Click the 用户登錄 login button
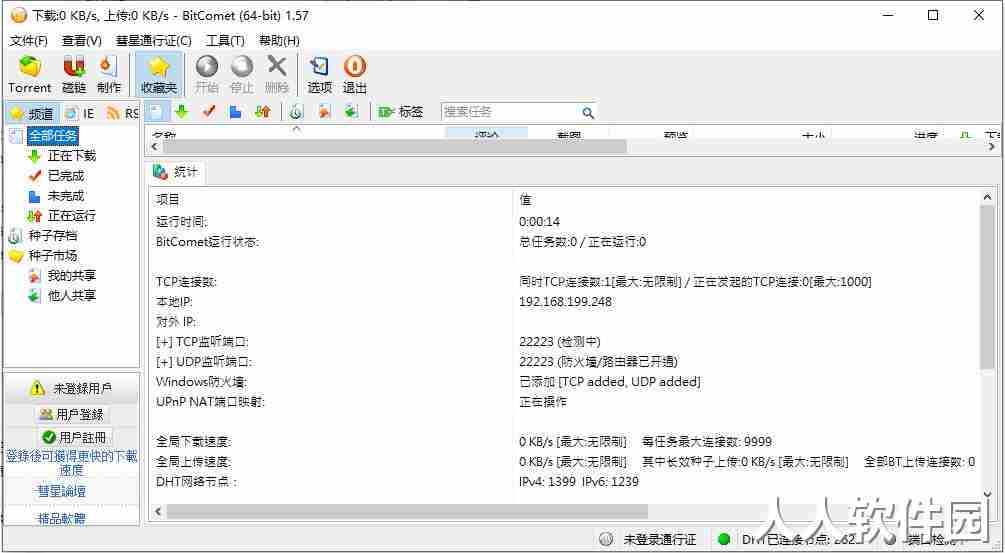 tap(71, 415)
